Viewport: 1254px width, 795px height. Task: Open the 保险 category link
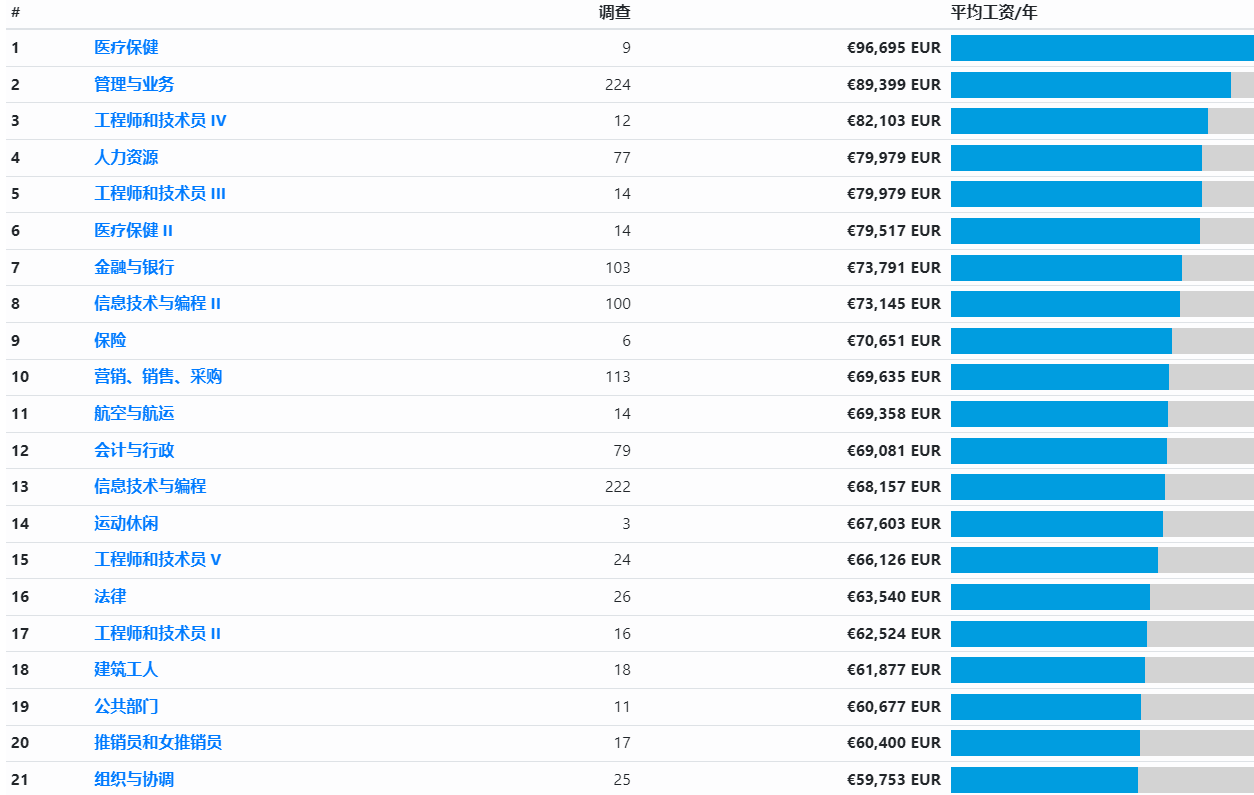(x=110, y=340)
